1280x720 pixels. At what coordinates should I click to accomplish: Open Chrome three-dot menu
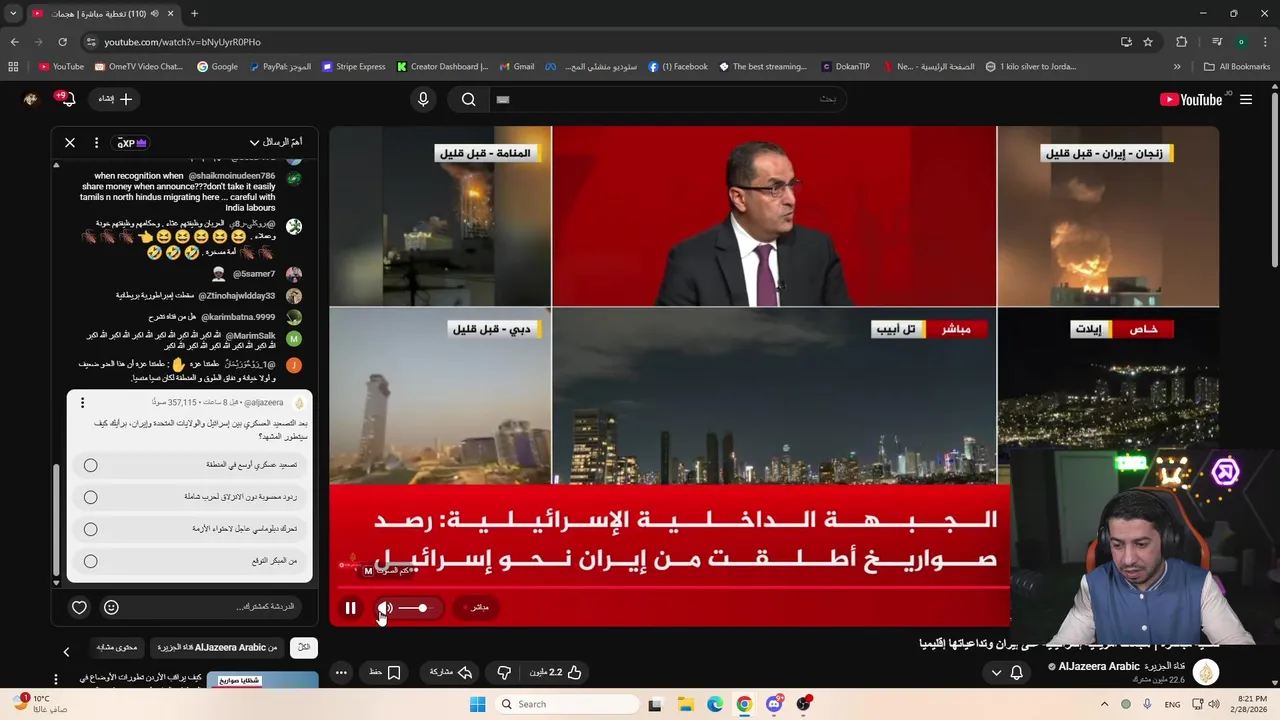coord(1265,42)
